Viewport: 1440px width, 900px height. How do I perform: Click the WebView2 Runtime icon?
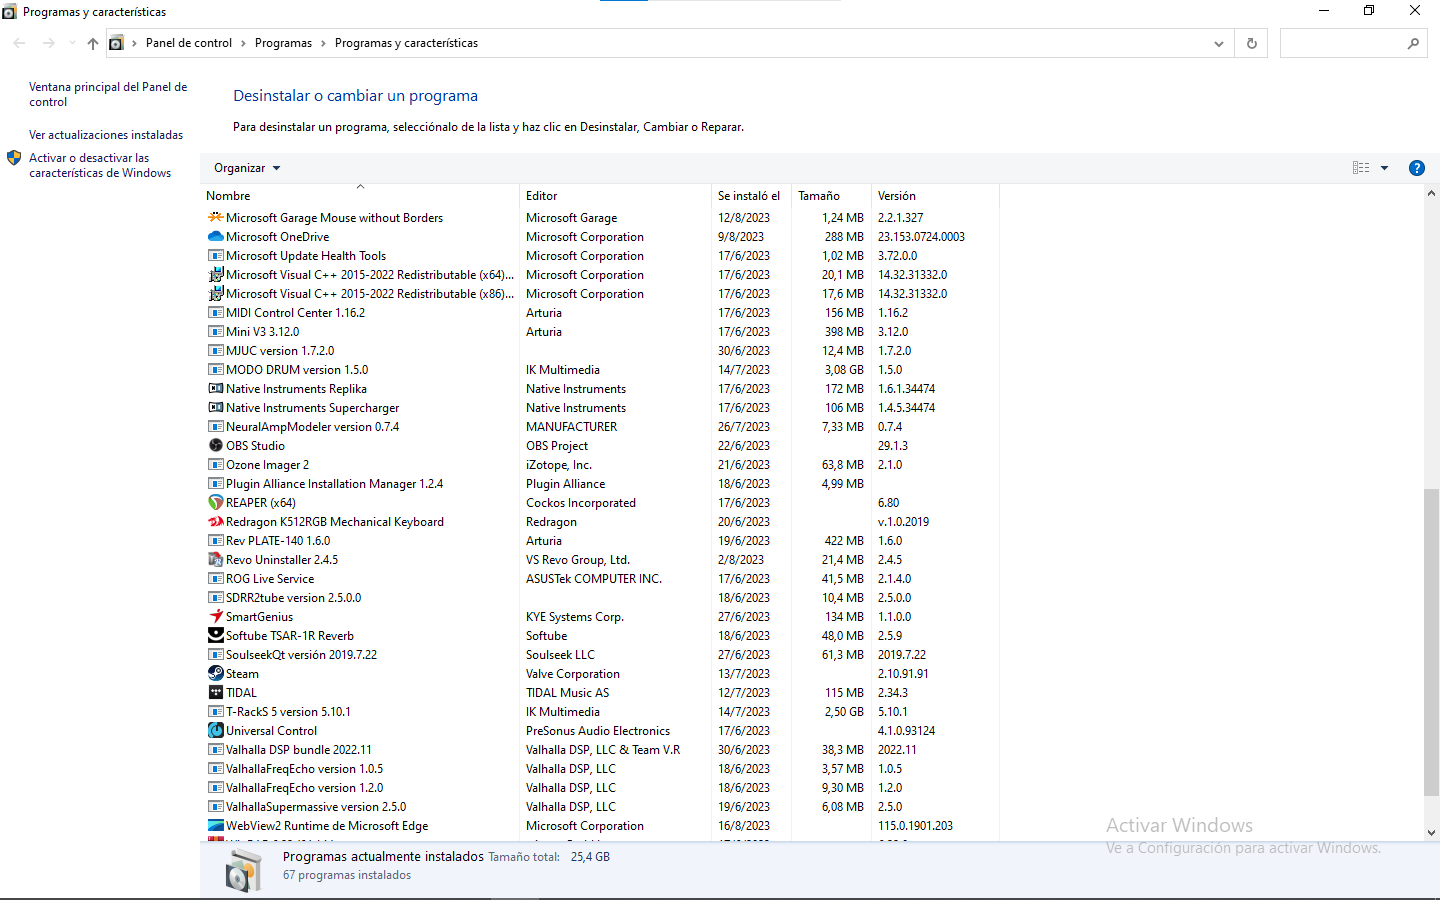coord(215,826)
